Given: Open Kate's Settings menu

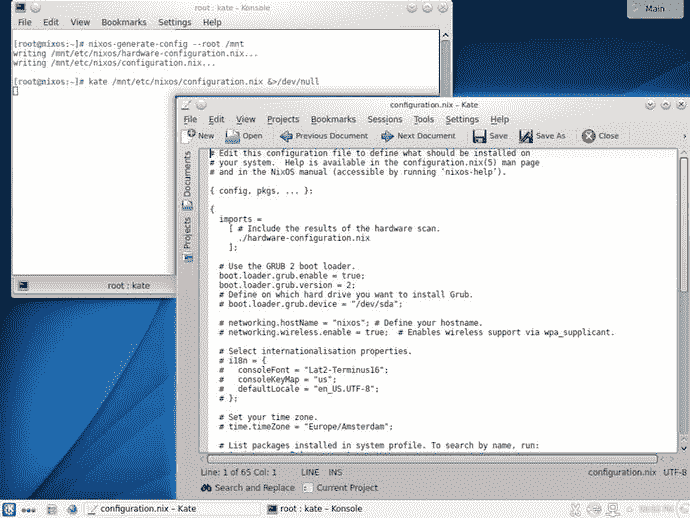Looking at the screenshot, I should pos(462,119).
